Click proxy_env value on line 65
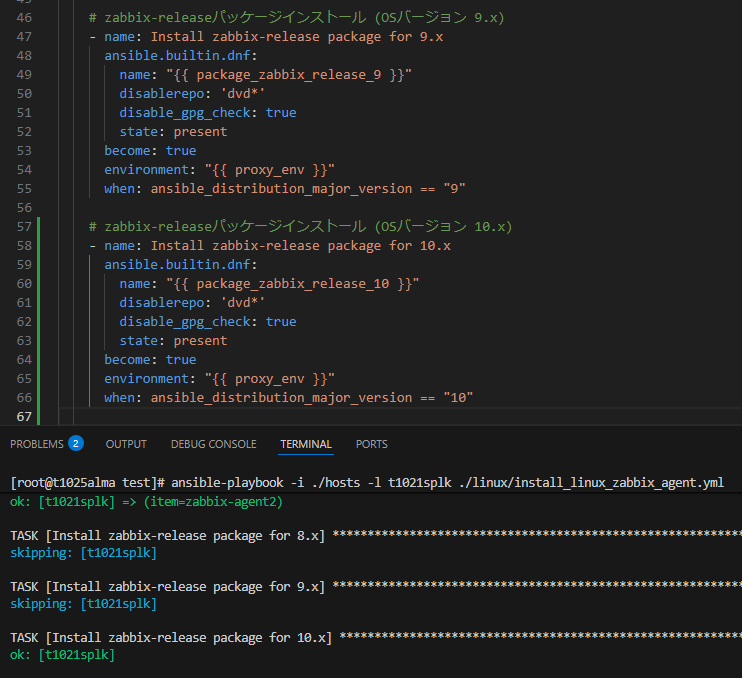The height and width of the screenshot is (678, 742). click(270, 379)
